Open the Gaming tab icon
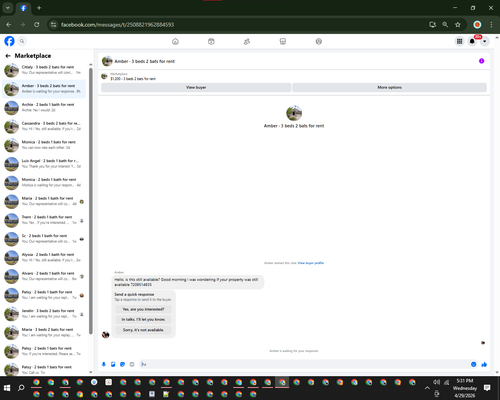Image resolution: width=500 pixels, height=400 pixels. click(319, 41)
